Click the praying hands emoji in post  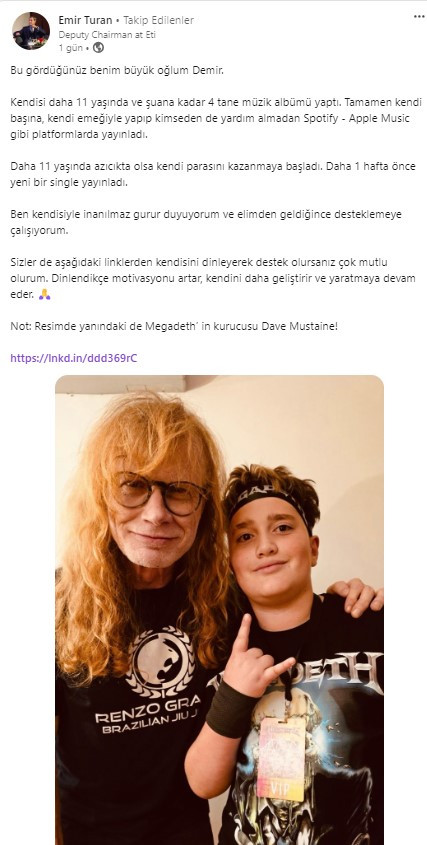click(x=45, y=295)
